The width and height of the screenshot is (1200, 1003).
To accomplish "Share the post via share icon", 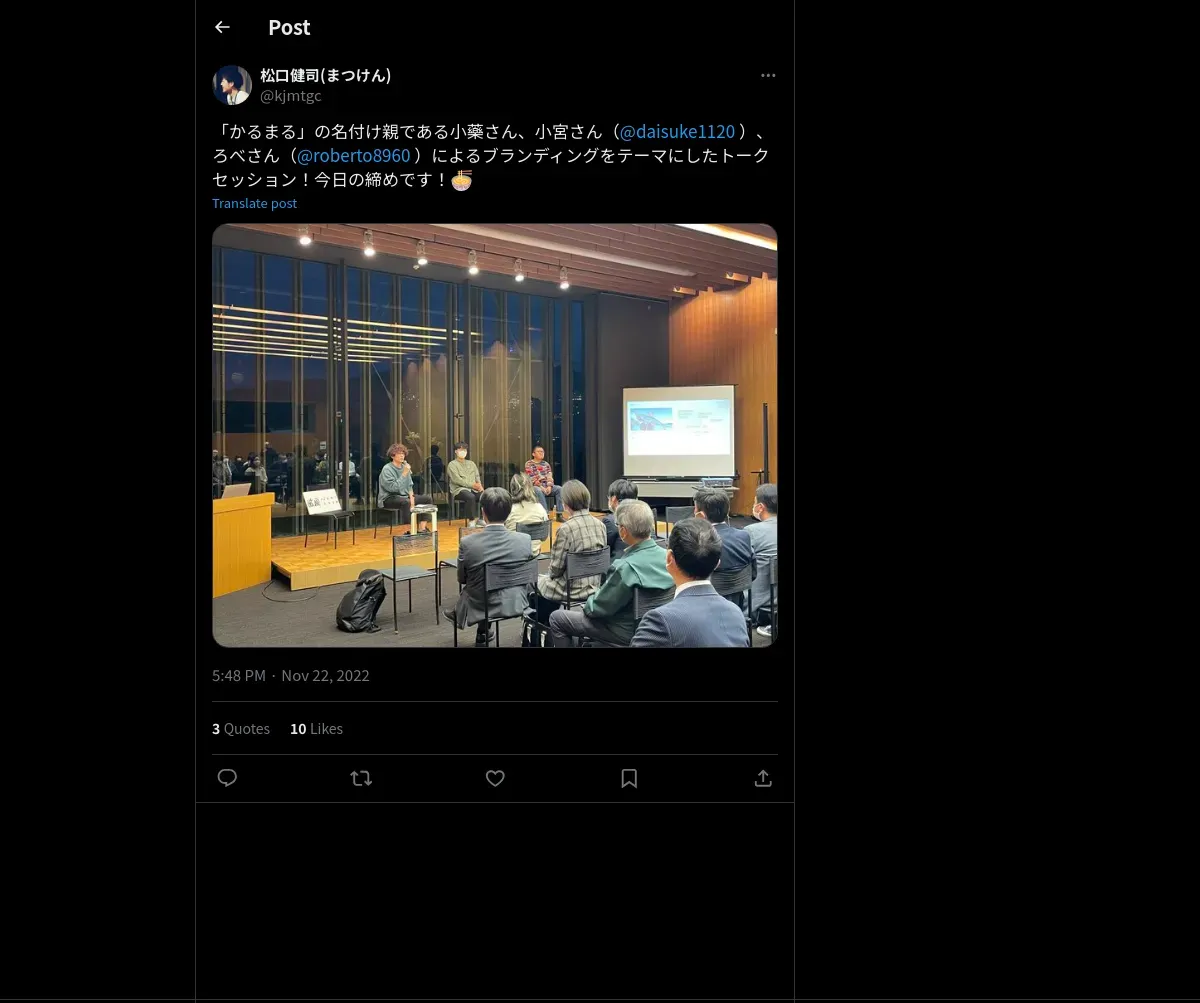I will (x=763, y=778).
